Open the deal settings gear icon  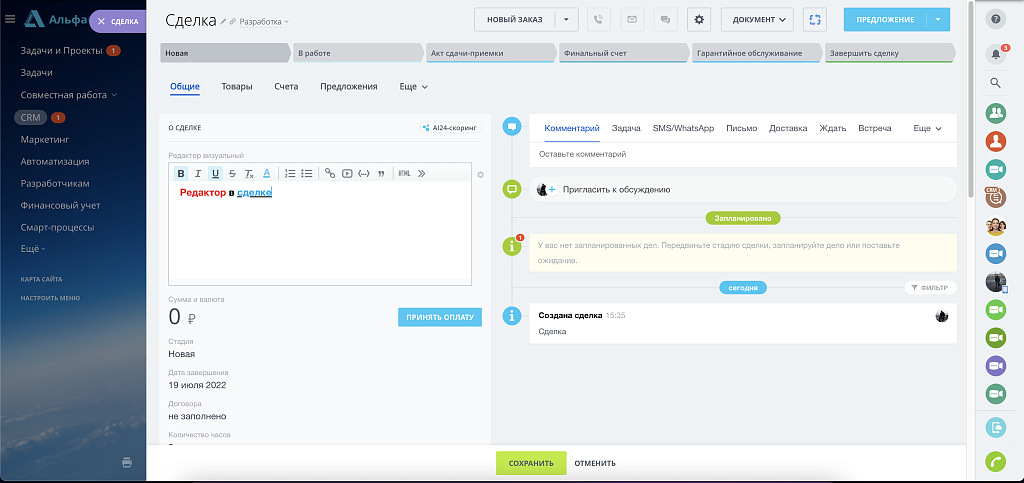pyautogui.click(x=699, y=19)
